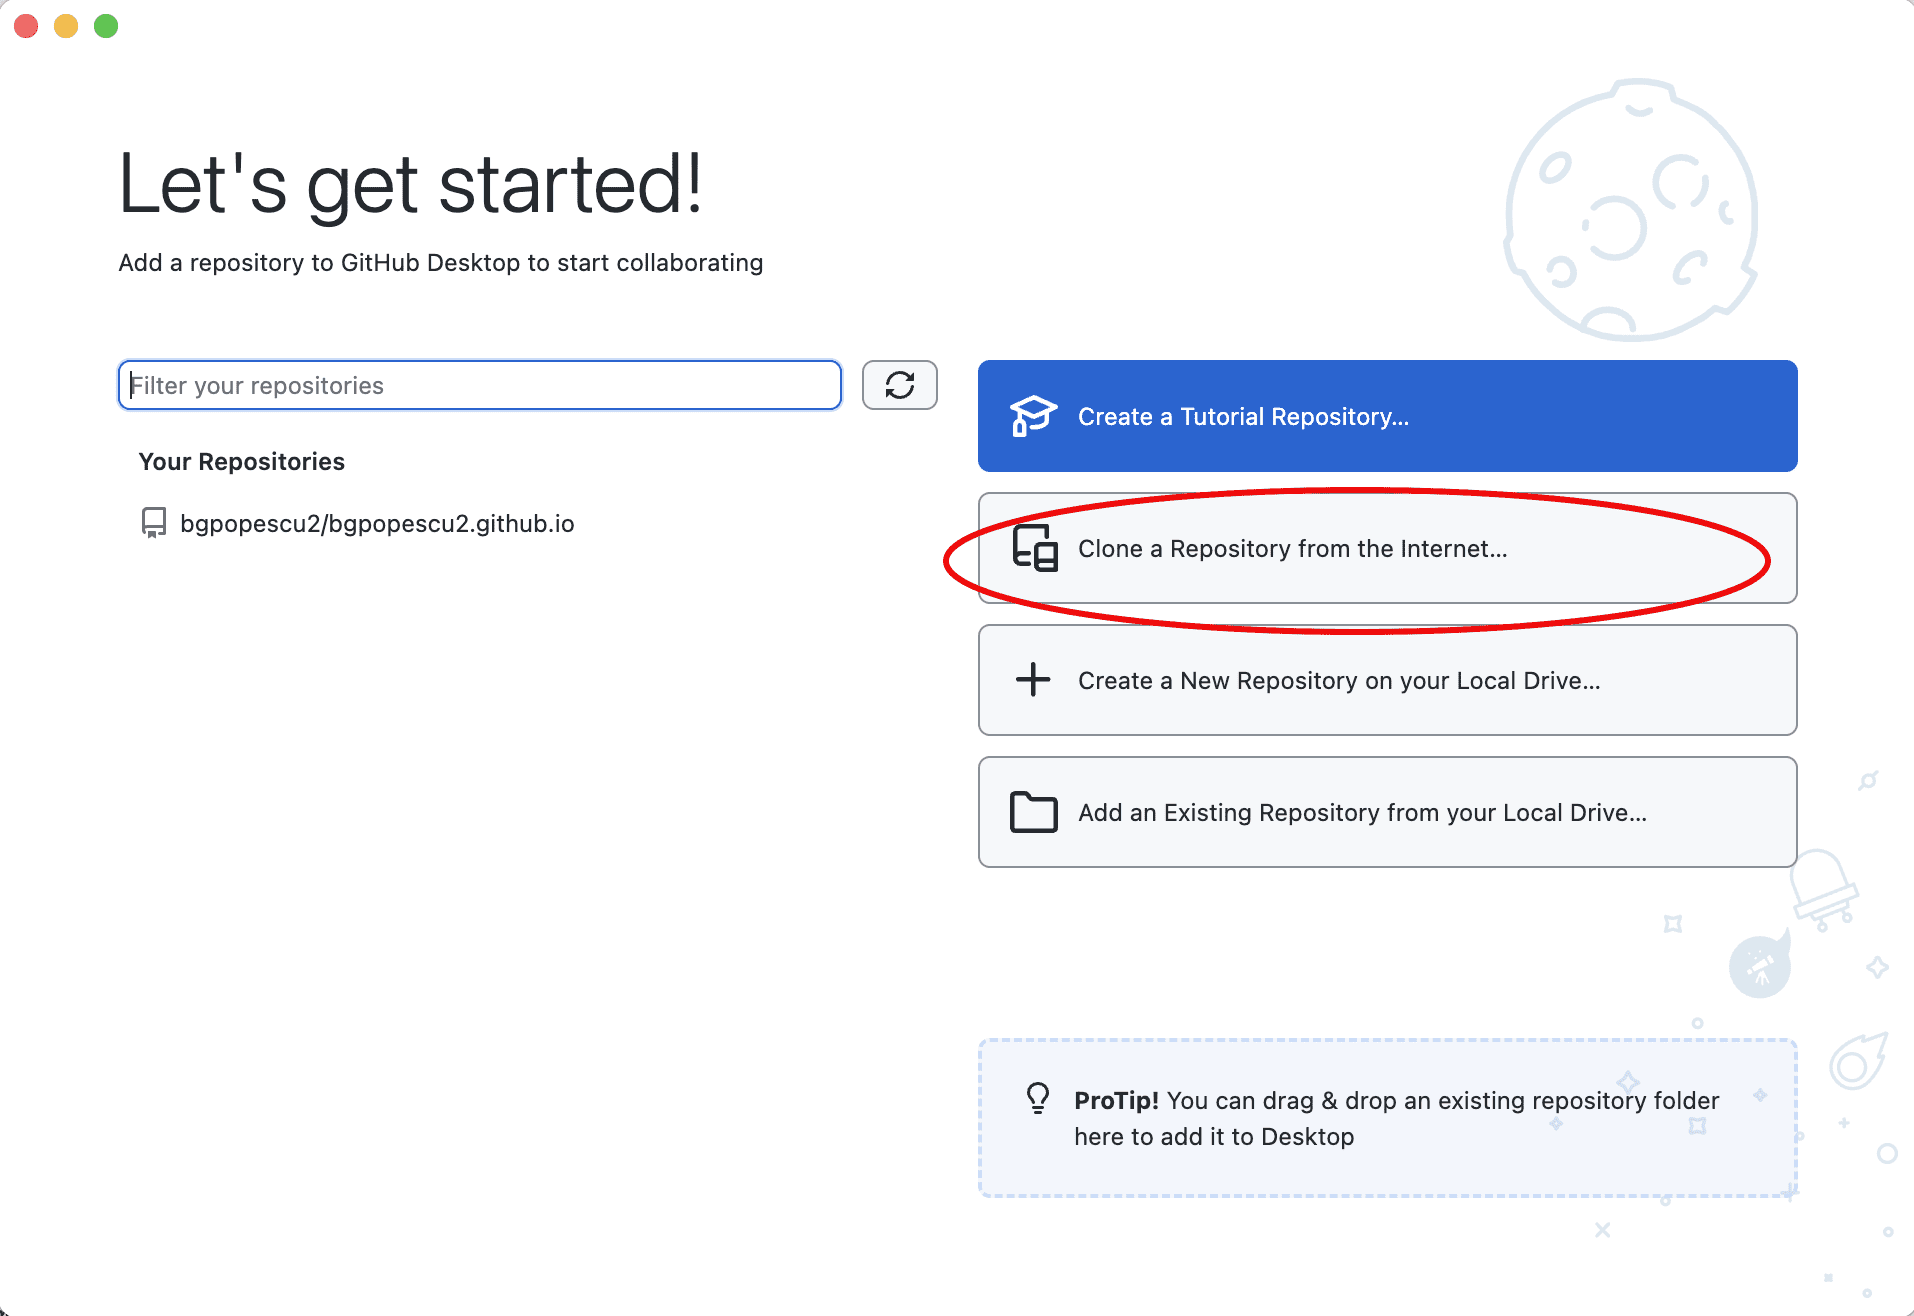Click the refresh repositories list icon
This screenshot has width=1914, height=1316.
tap(899, 385)
